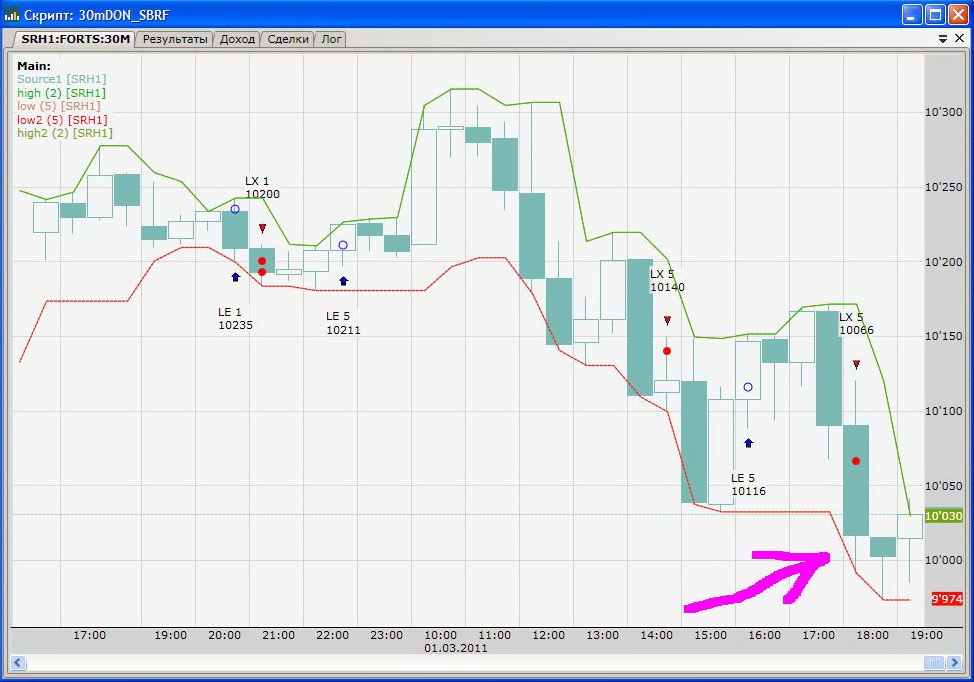Maximize the script window

point(935,14)
